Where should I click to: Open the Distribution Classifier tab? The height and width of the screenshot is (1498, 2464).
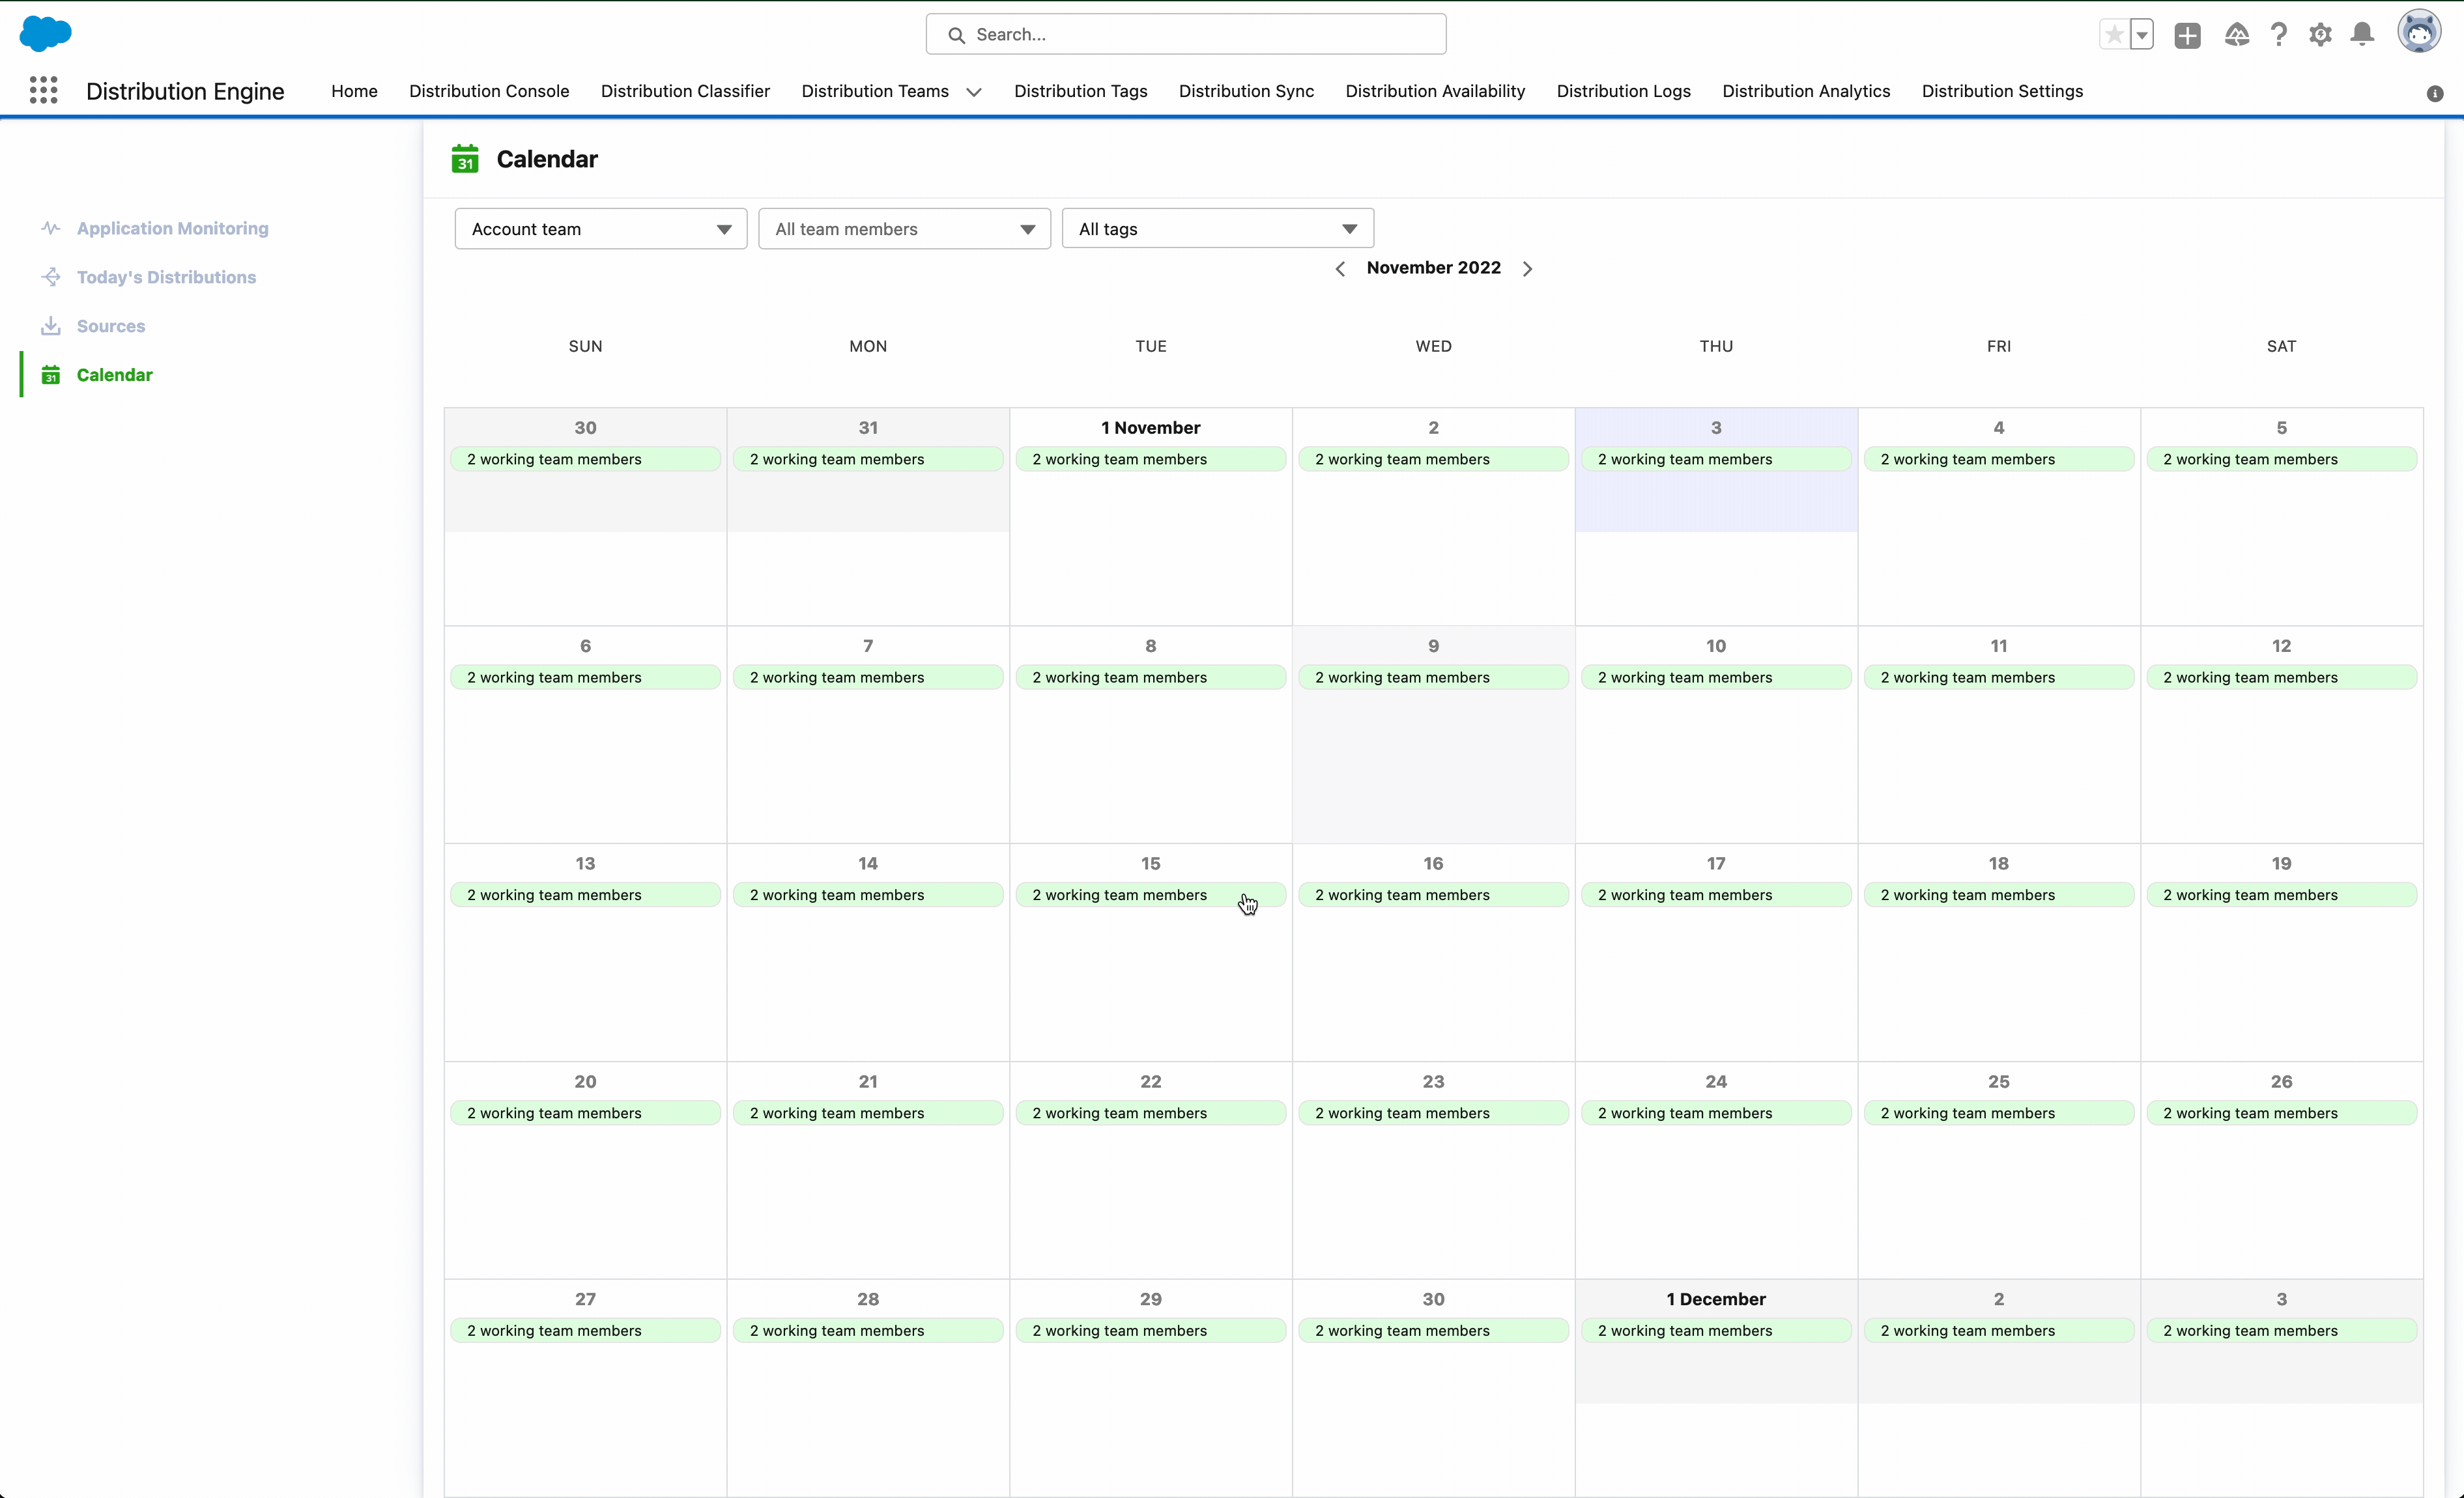(x=685, y=91)
